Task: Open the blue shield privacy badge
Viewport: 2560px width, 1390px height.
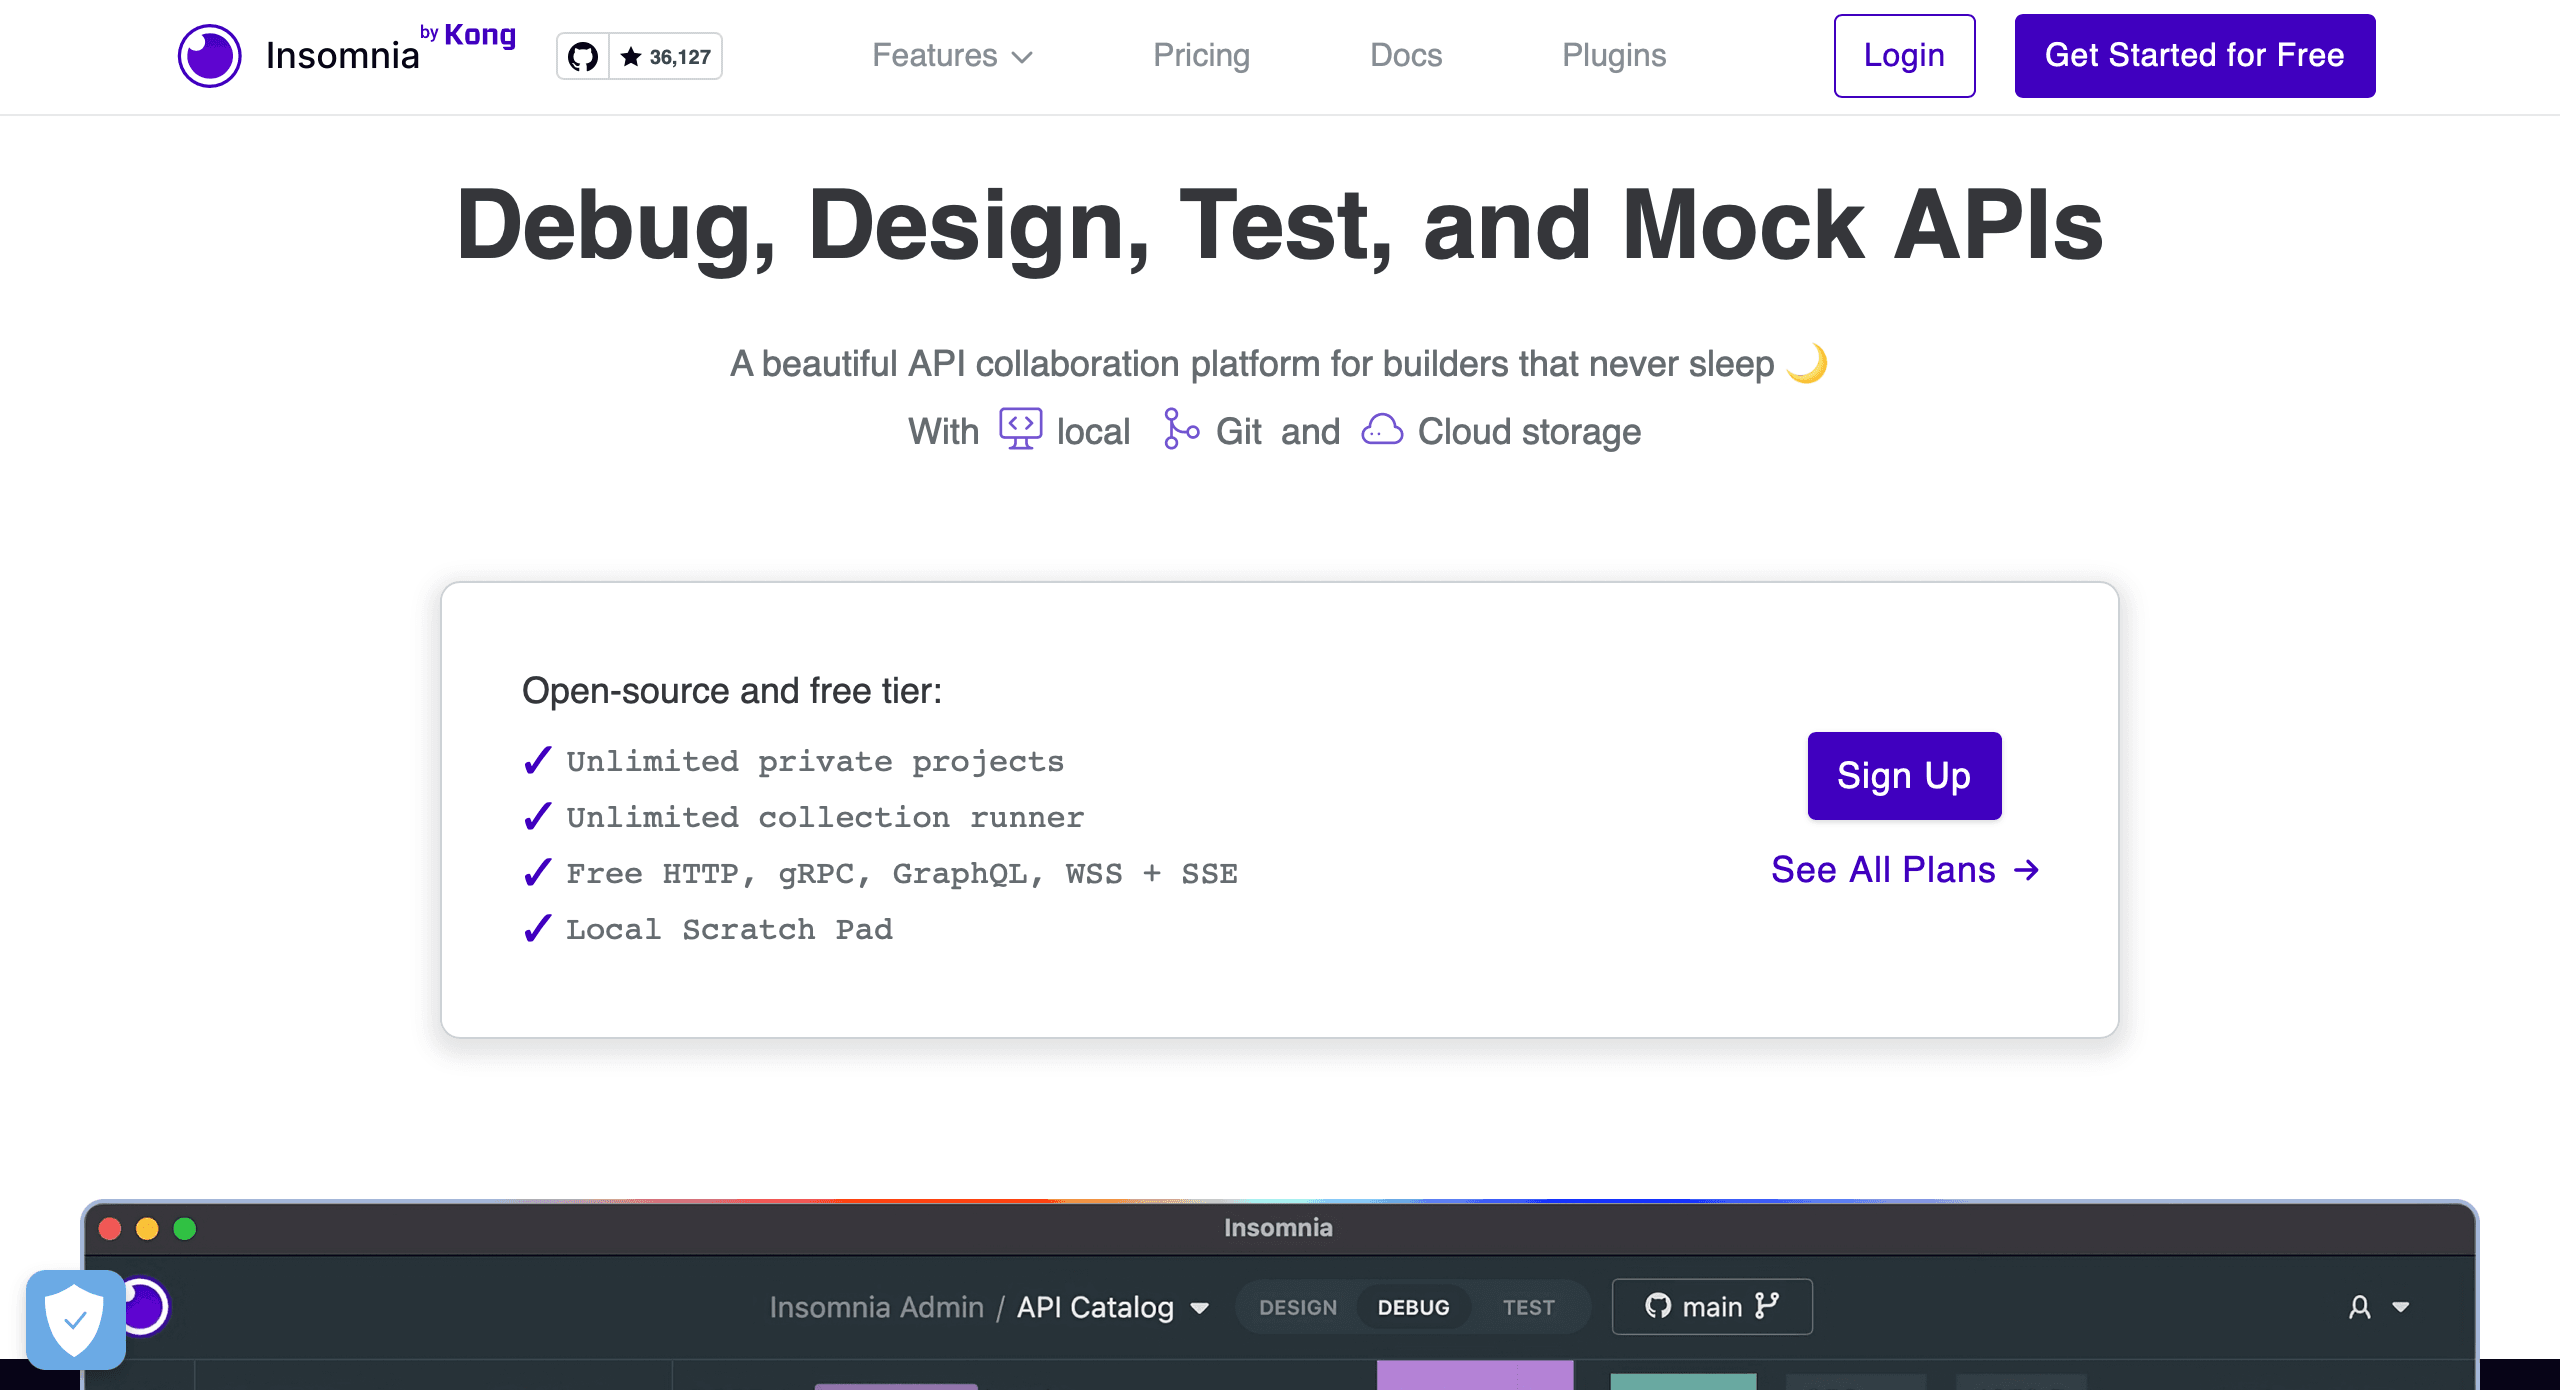Action: (76, 1320)
